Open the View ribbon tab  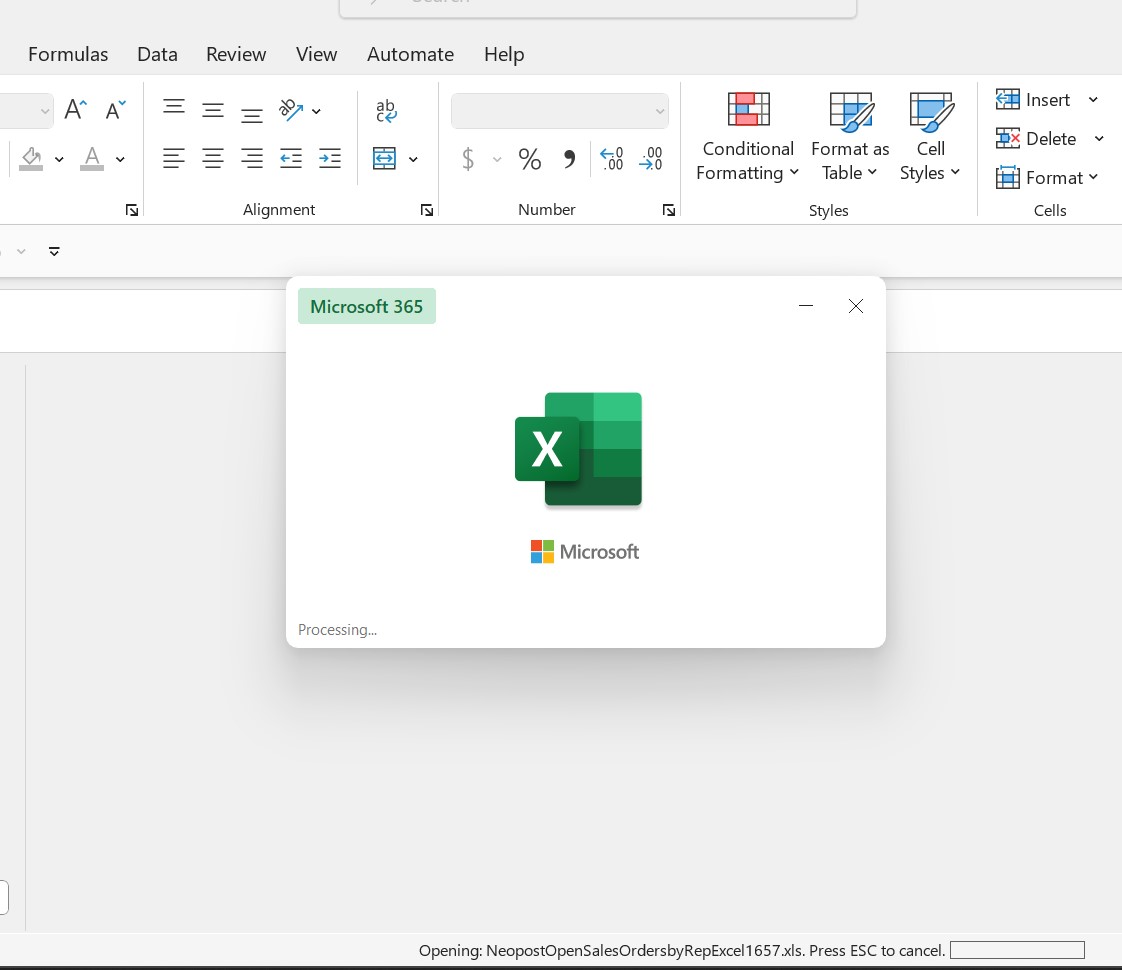coord(316,54)
